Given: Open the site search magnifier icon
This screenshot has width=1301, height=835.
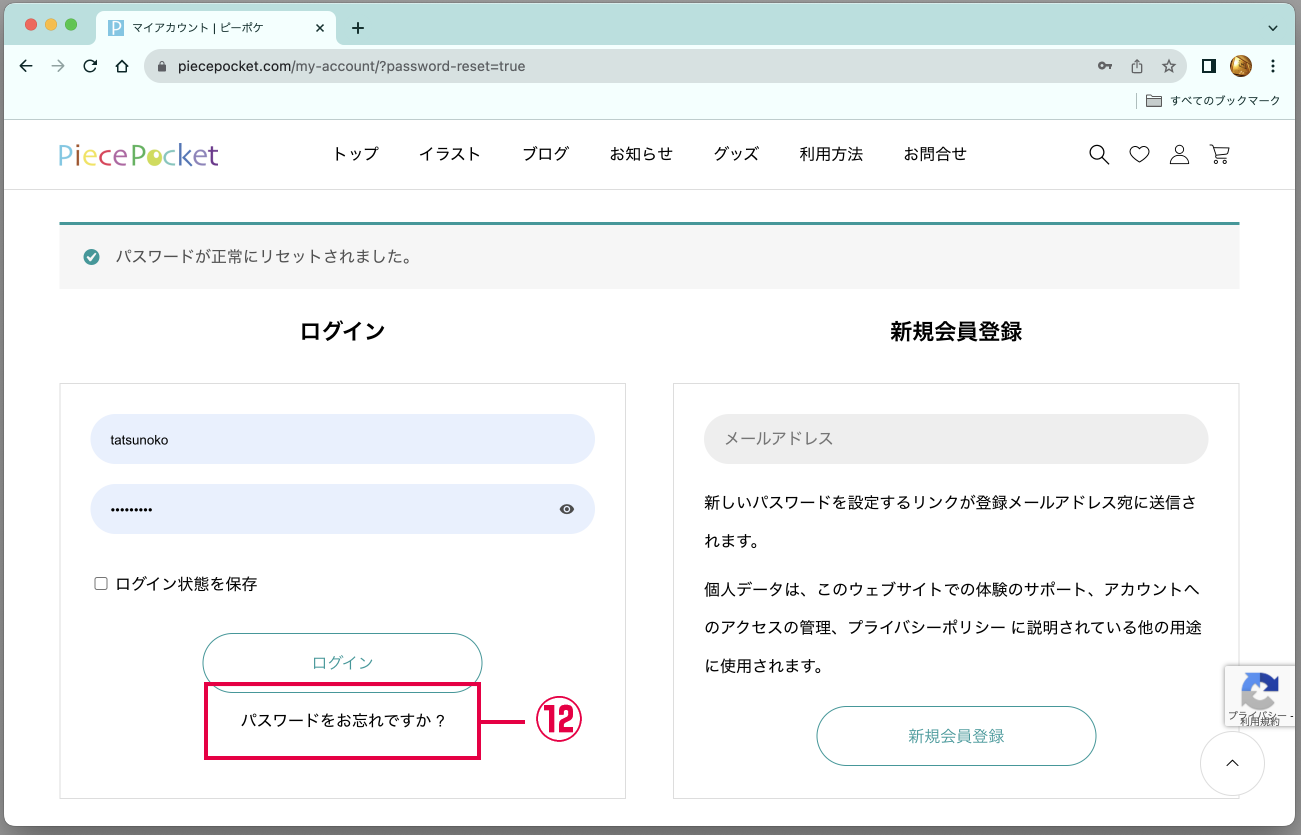Looking at the screenshot, I should [x=1098, y=154].
